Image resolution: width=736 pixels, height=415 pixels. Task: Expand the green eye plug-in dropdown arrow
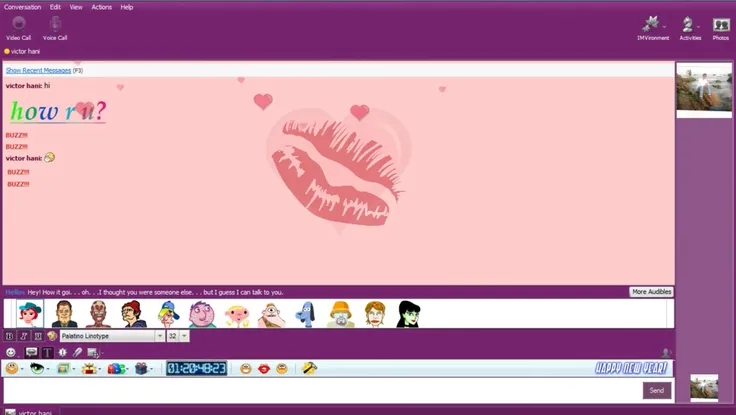[48, 369]
